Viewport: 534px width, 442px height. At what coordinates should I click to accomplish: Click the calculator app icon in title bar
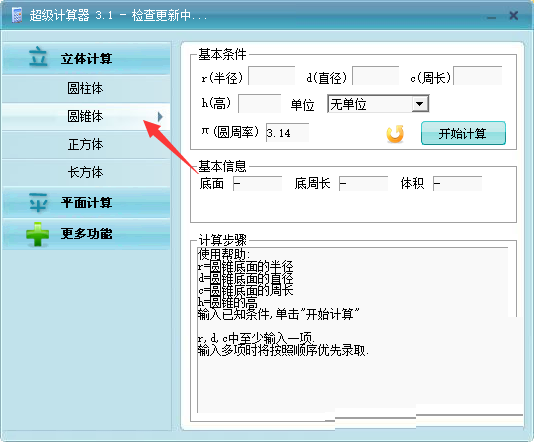[x=16, y=15]
